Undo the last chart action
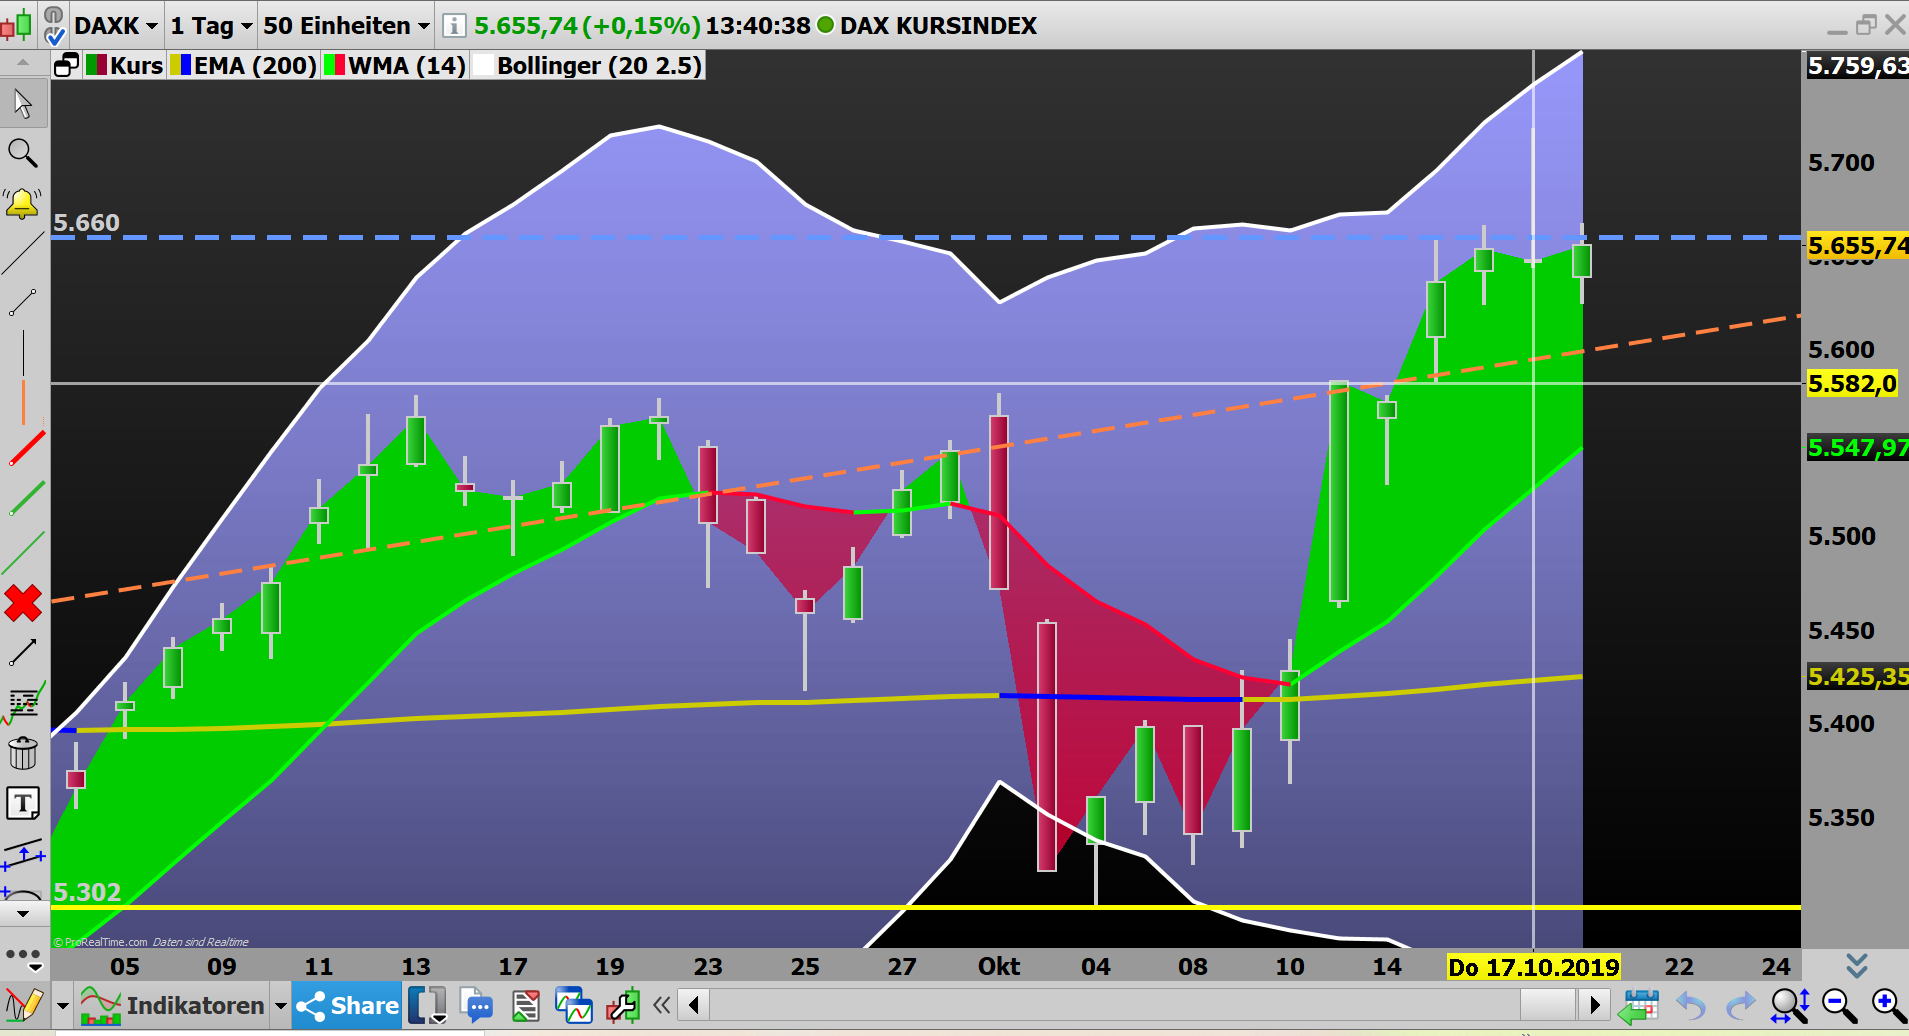 click(x=1691, y=1005)
